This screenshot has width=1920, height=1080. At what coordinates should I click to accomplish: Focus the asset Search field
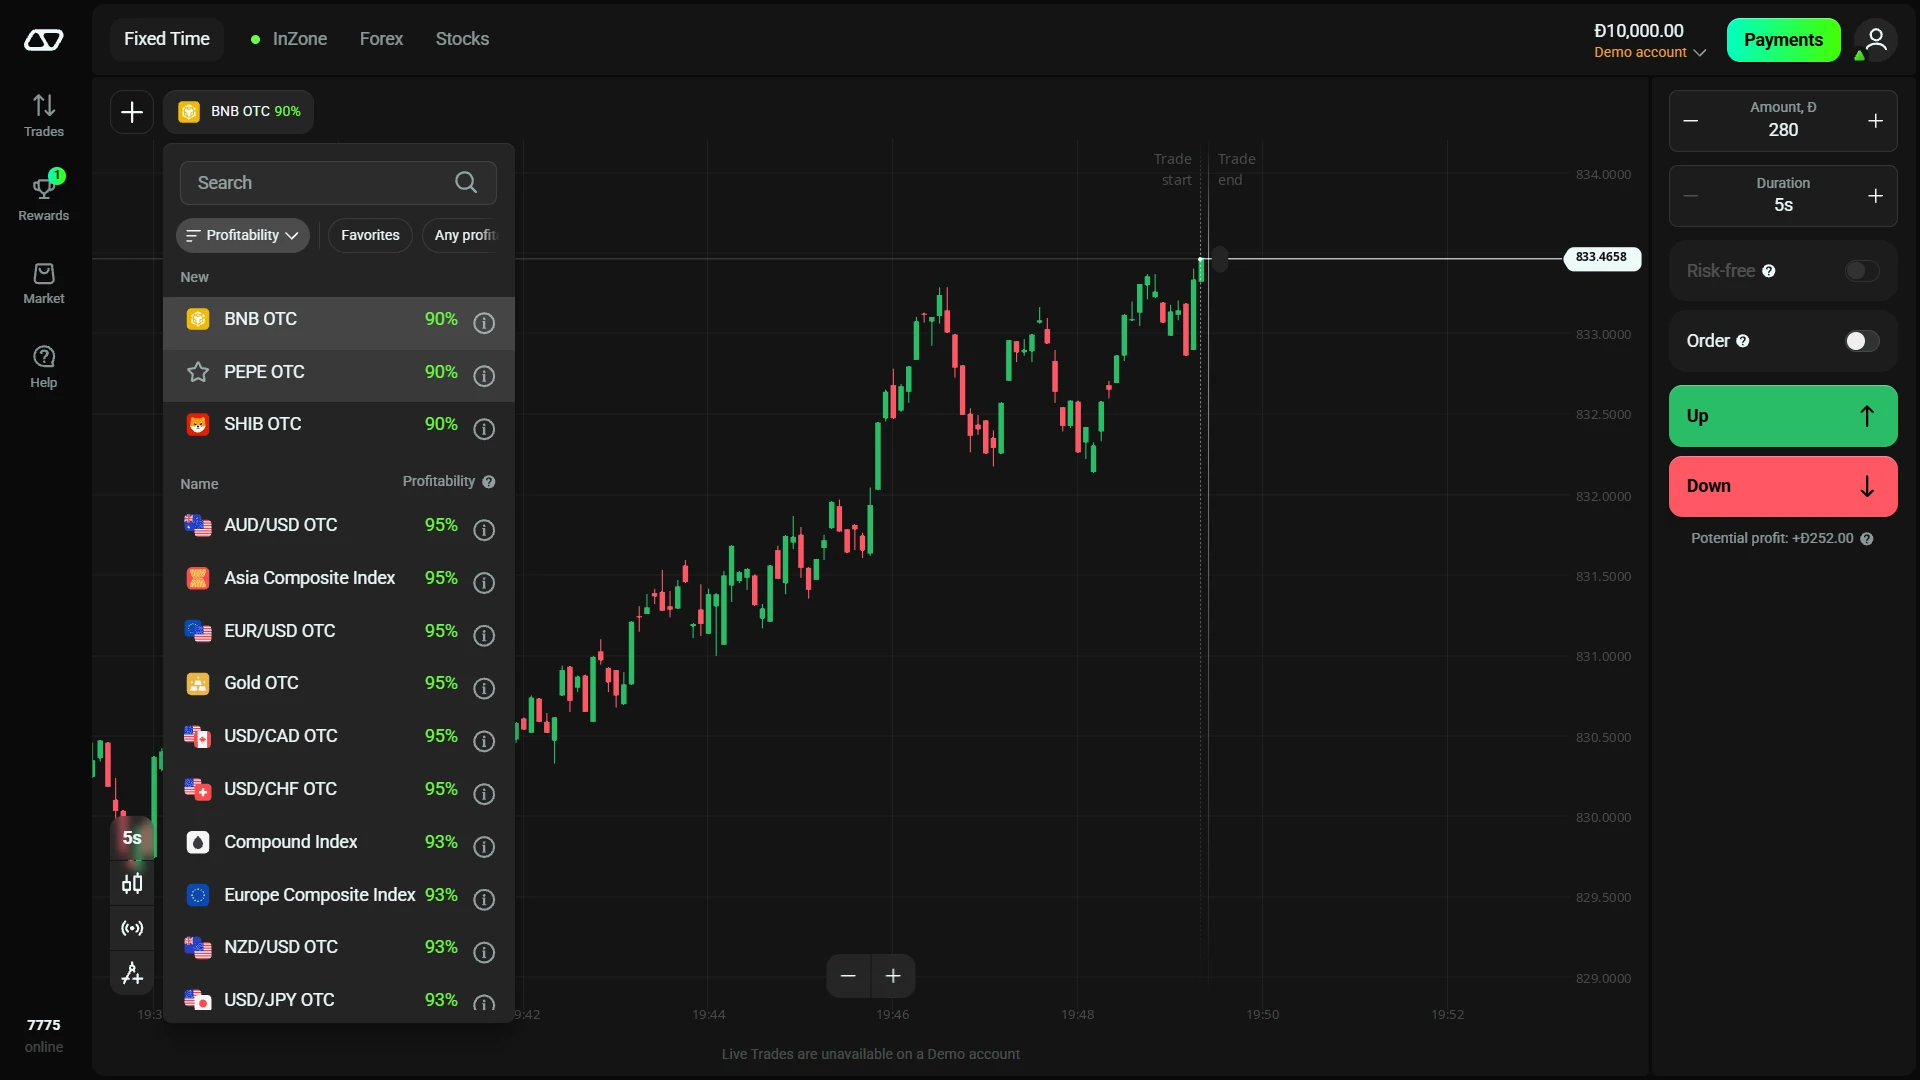338,183
